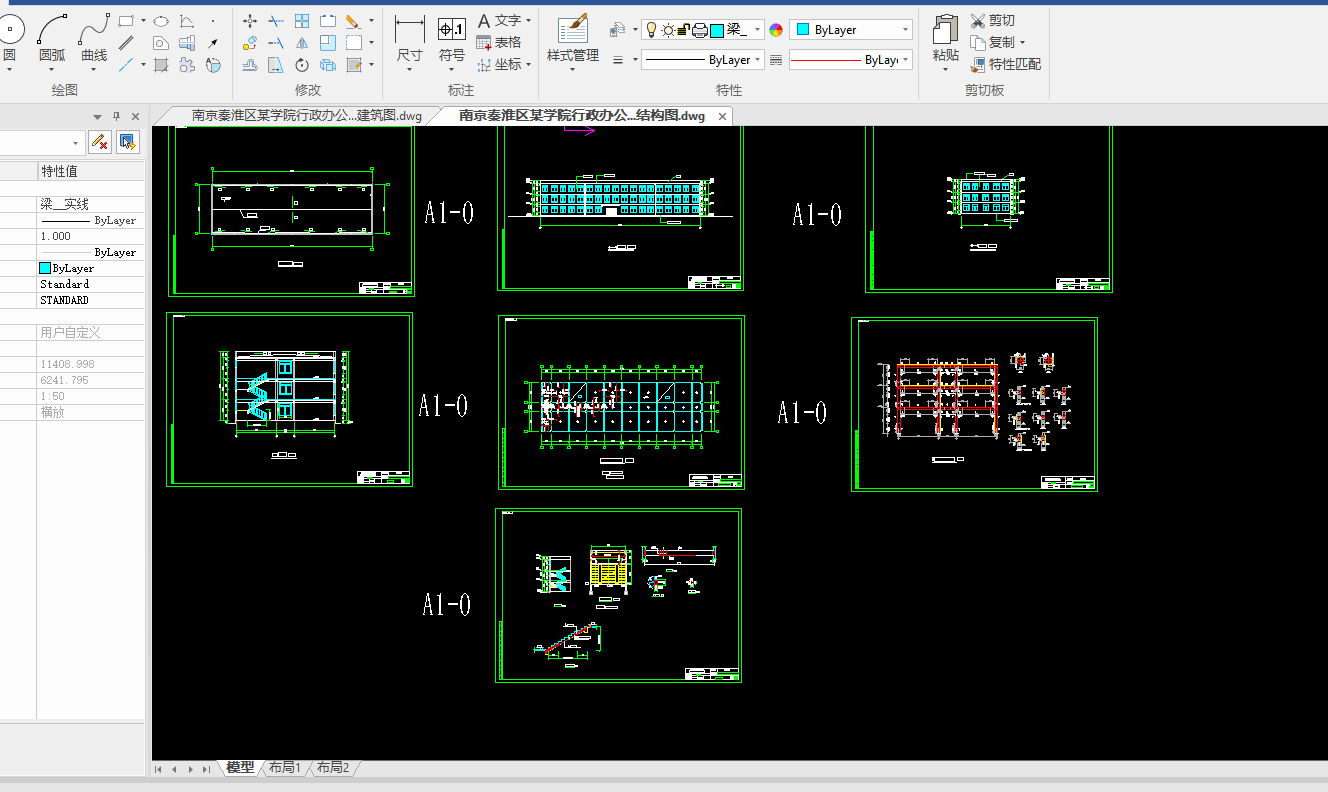Click the Standard text style value
Screen dimensions: 1328x792
pos(92,284)
